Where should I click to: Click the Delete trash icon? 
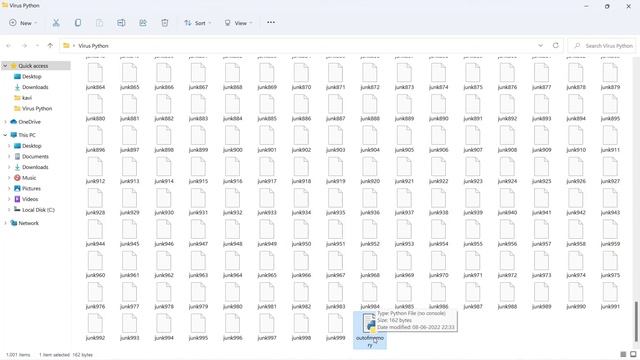(164, 23)
